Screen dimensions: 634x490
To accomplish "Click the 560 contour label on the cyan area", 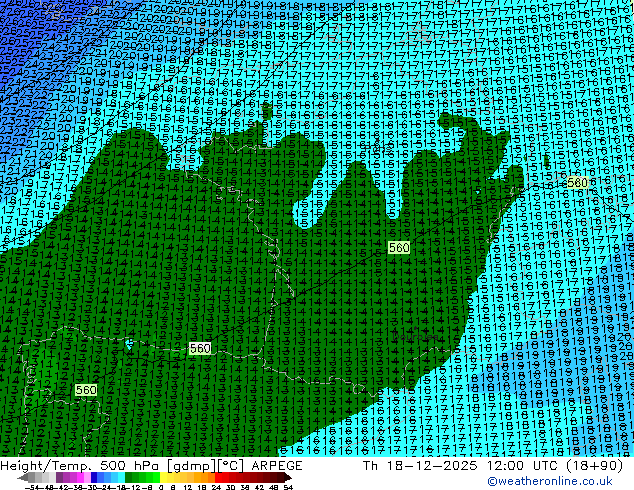I will [577, 183].
